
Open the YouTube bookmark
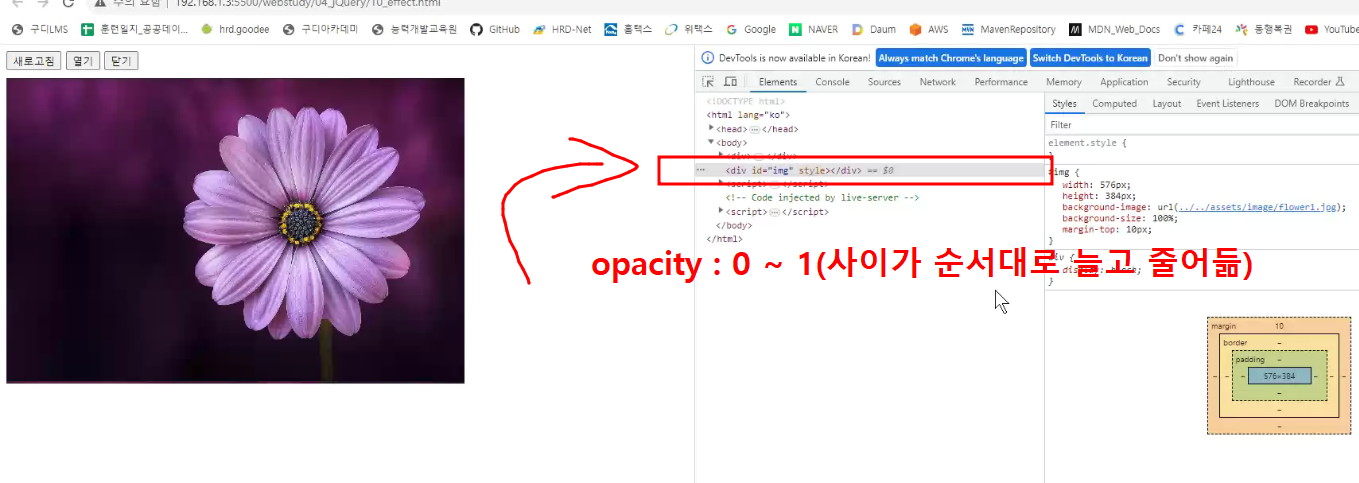[x=1332, y=29]
